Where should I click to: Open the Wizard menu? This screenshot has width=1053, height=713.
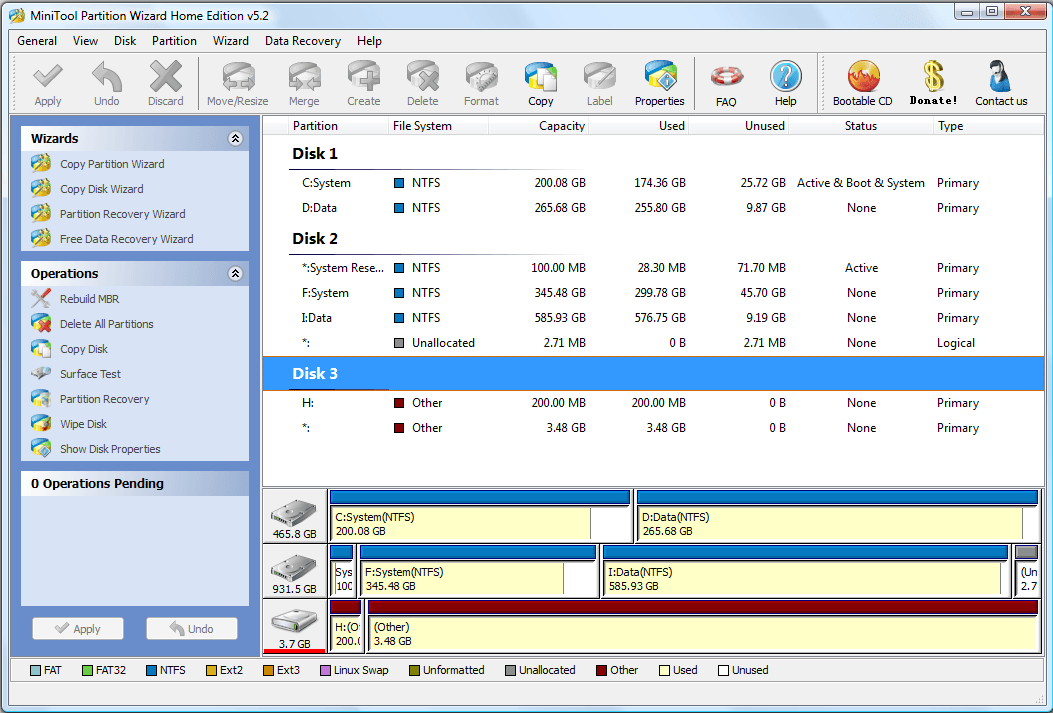click(231, 41)
